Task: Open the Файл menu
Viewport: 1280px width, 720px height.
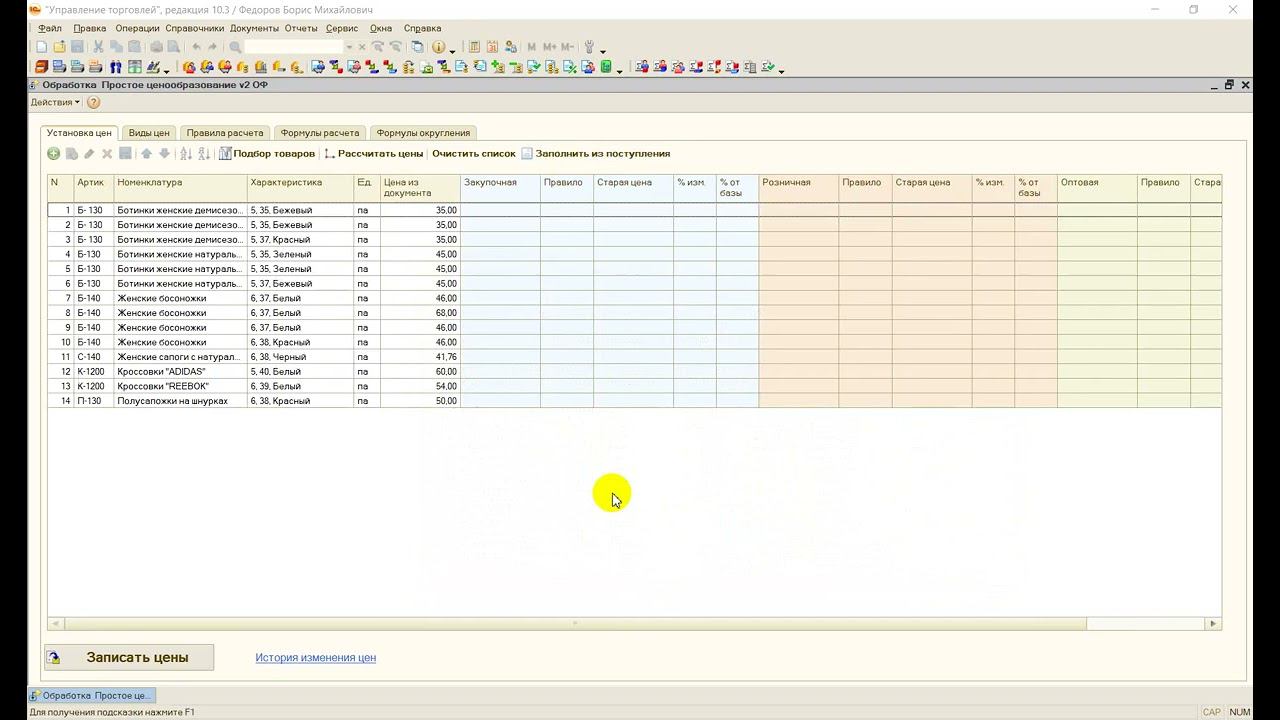Action: [49, 28]
